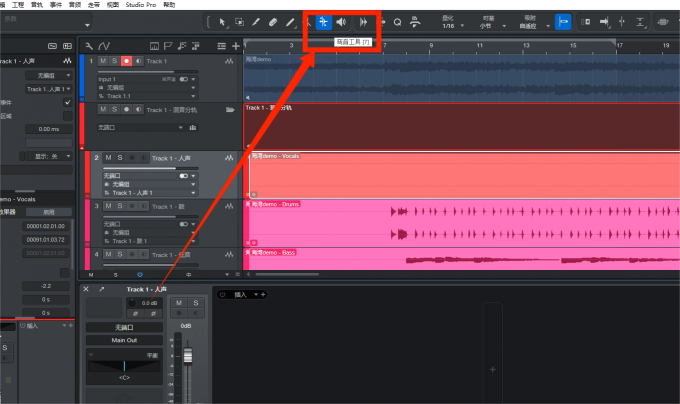The width and height of the screenshot is (680, 404).
Task: Click the detach arrow next to channel X
Action: (x=101, y=289)
